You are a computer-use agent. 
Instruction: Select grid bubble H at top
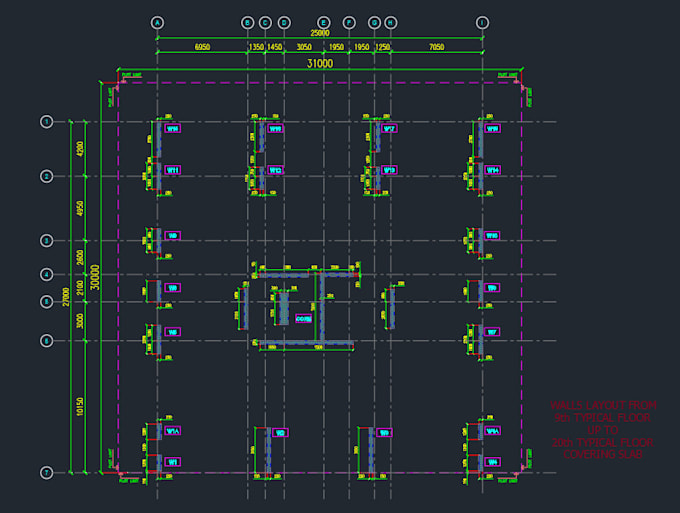click(391, 23)
